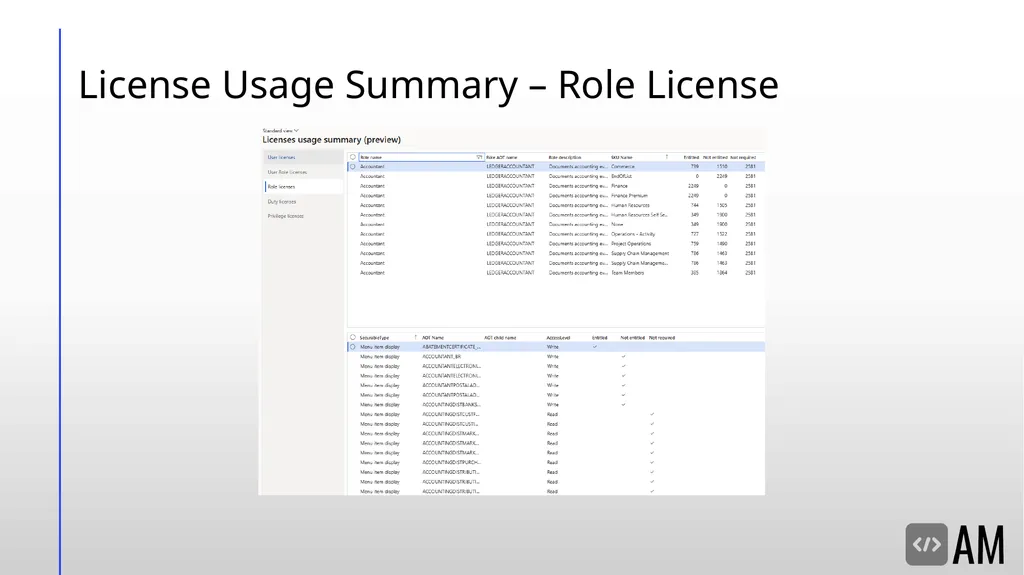Image resolution: width=1024 pixels, height=575 pixels.
Task: Click Entitled checkmark in ABATEMENTCERTIFICATE row
Action: (595, 347)
